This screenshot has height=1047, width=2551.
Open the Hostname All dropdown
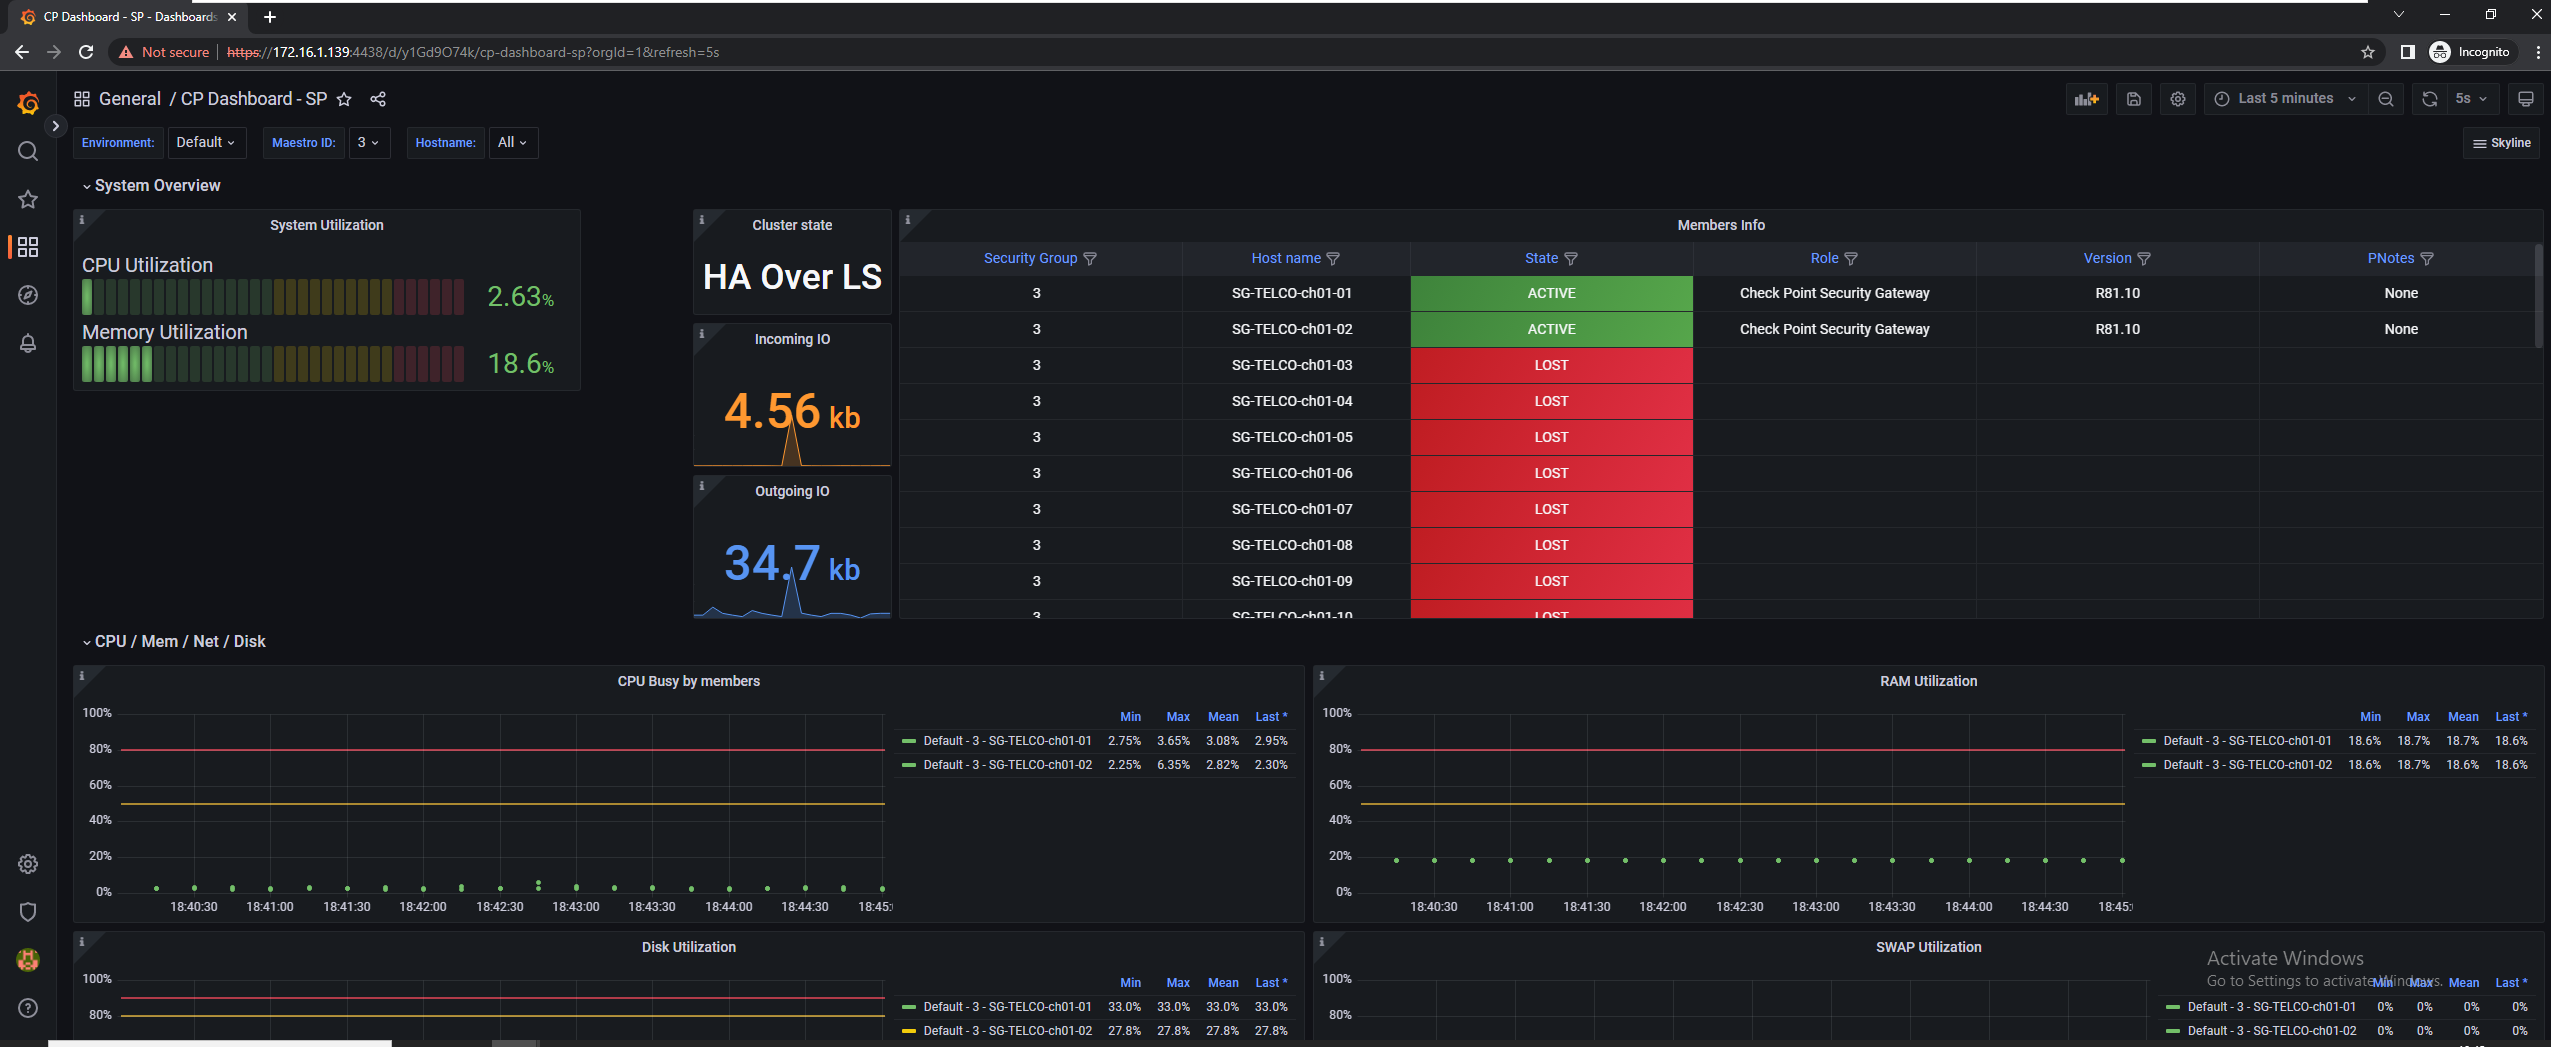pos(513,143)
